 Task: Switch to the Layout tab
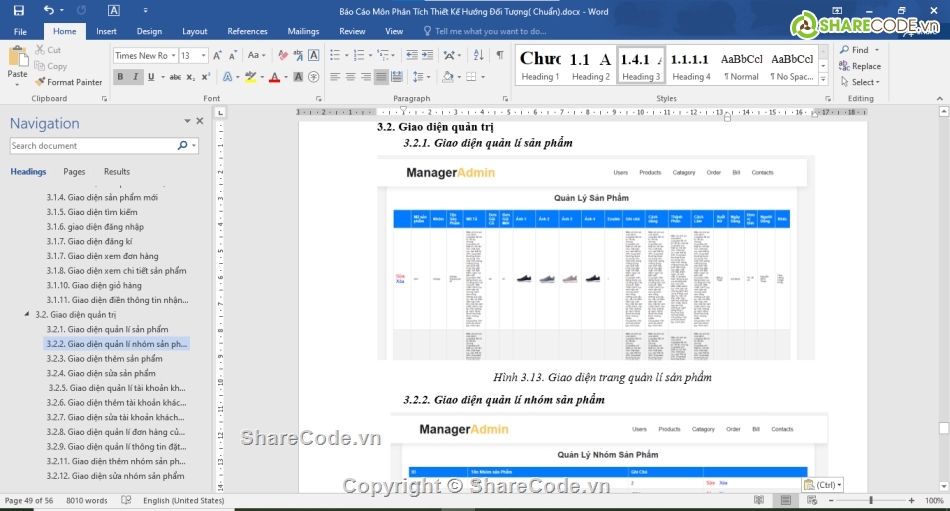[194, 32]
